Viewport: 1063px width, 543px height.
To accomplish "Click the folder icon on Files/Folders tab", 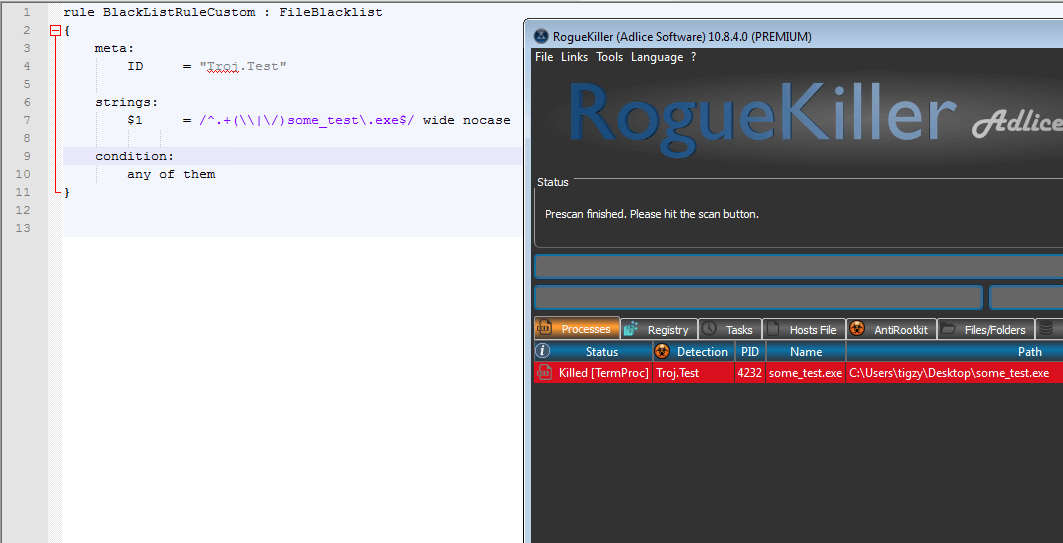I will pyautogui.click(x=946, y=329).
